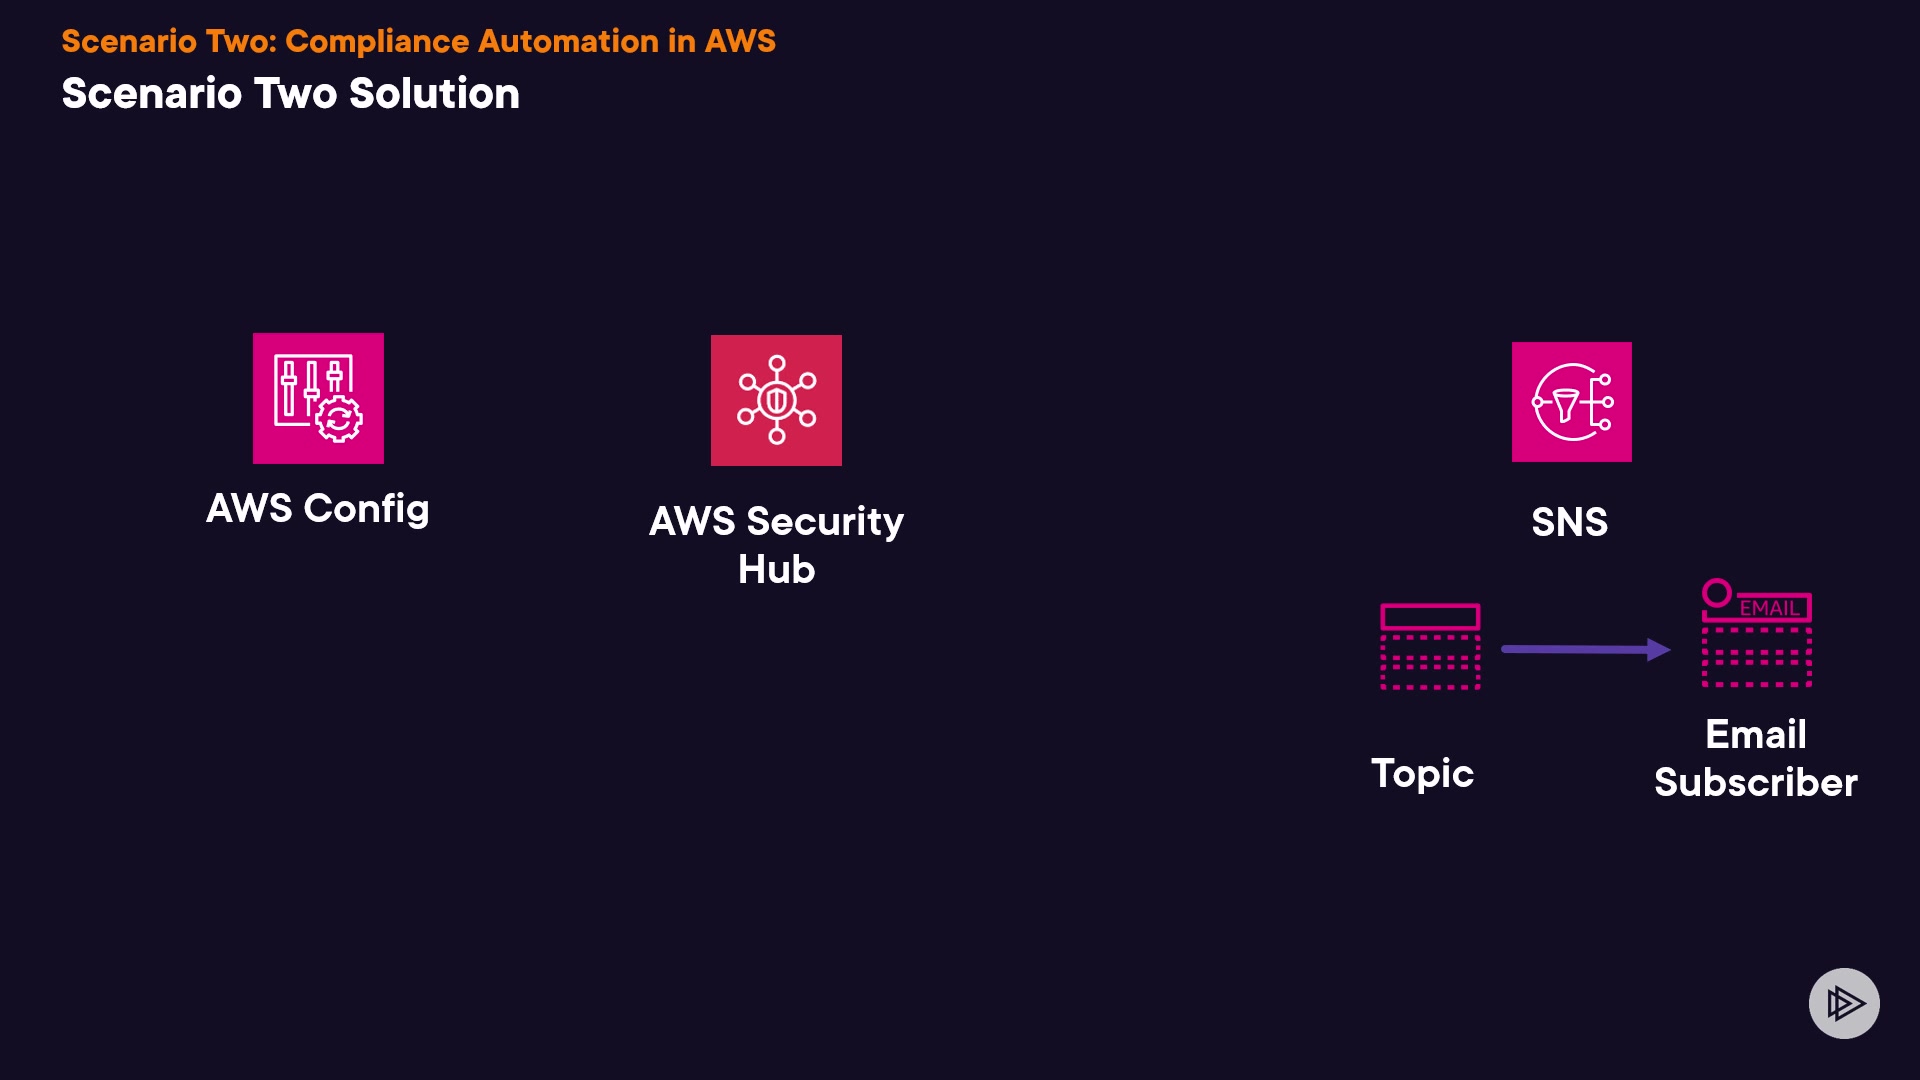The width and height of the screenshot is (1920, 1080).
Task: Click the funnel symbol inside SNS icon
Action: tap(1565, 405)
